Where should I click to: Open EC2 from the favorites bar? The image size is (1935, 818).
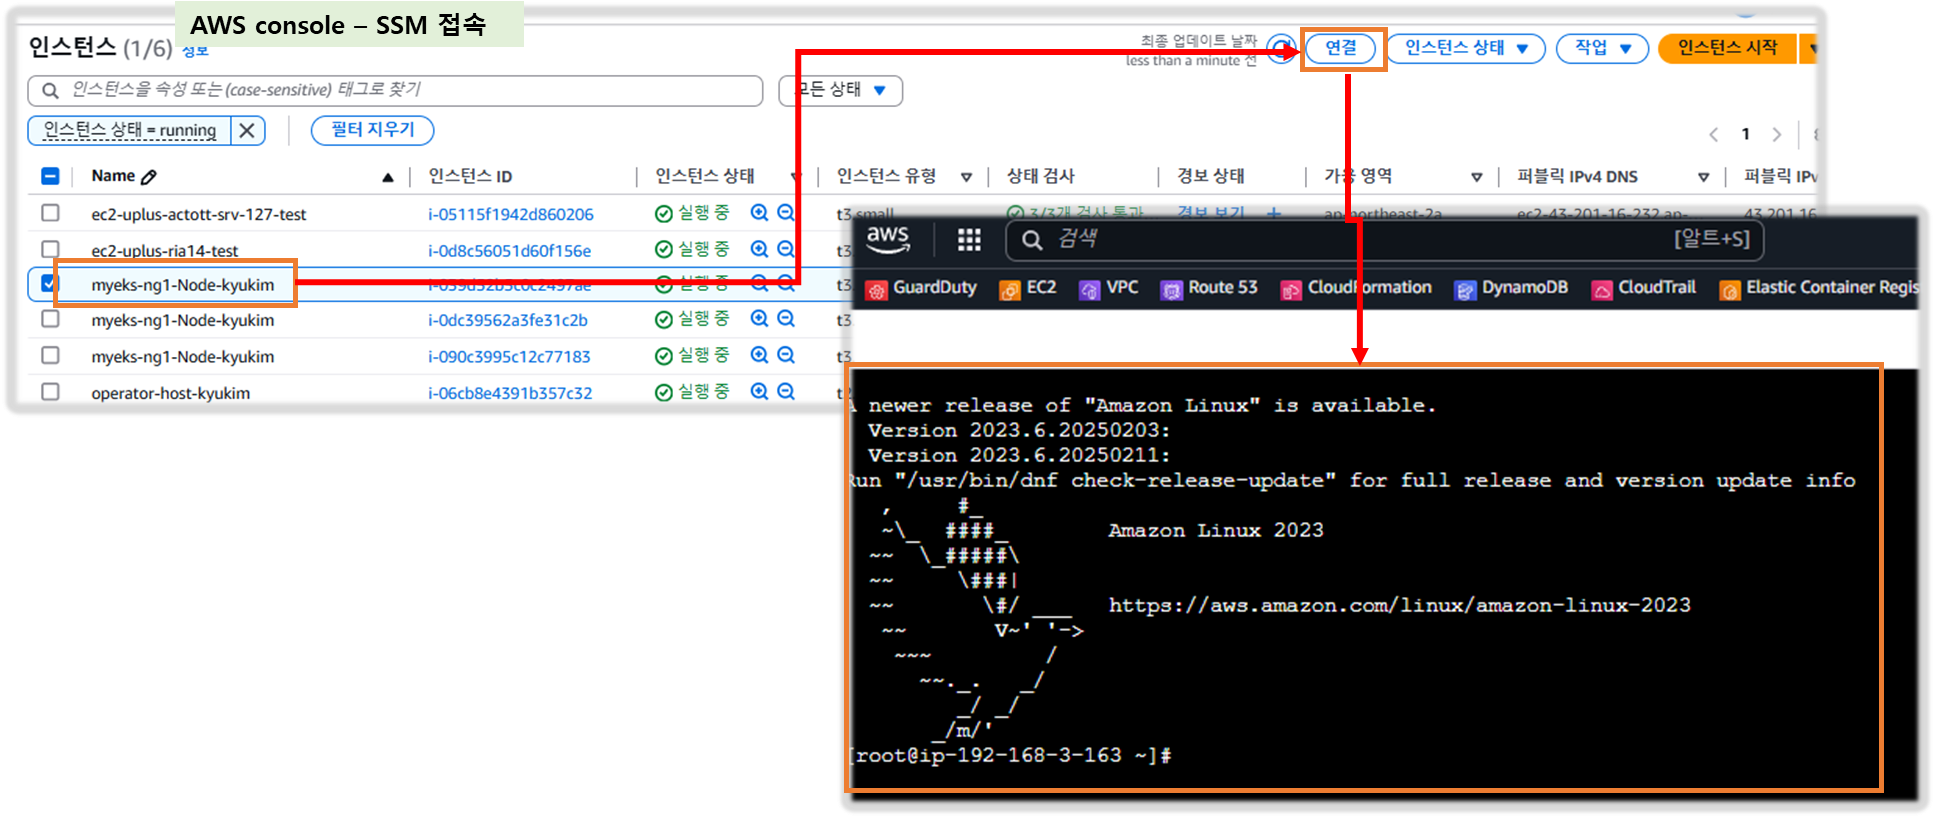[1028, 288]
